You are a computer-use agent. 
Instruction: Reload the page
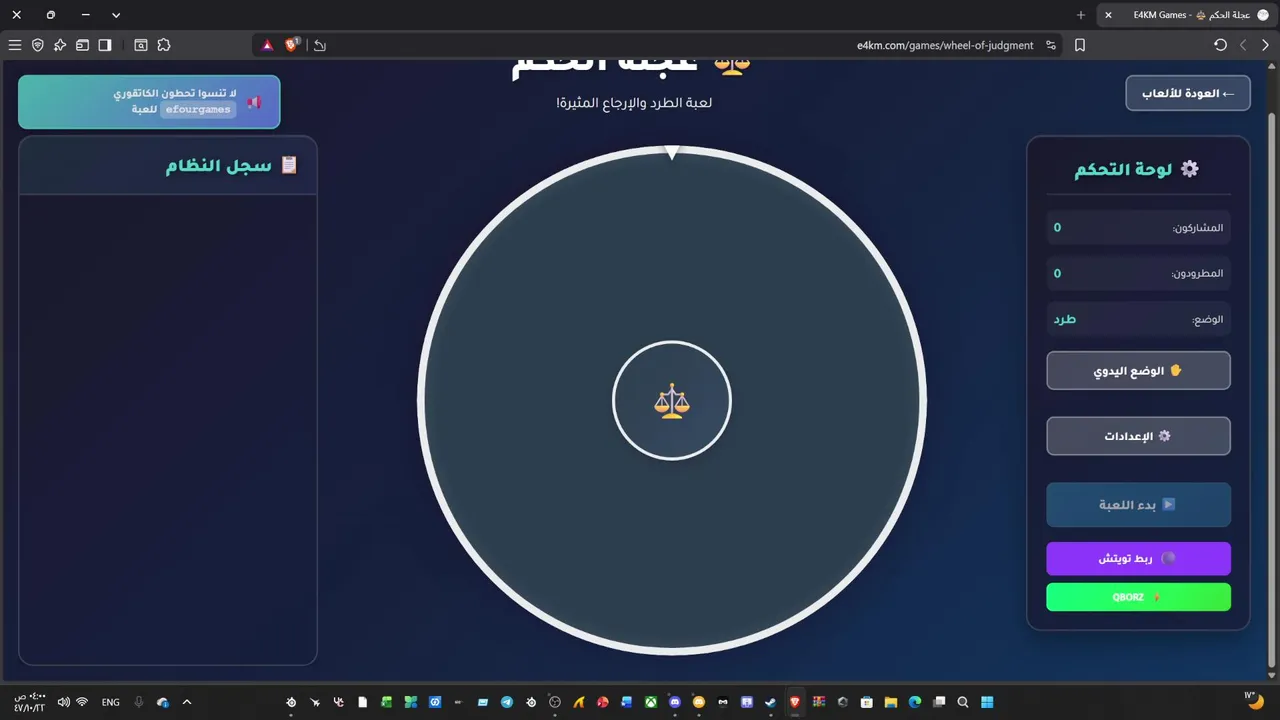click(1220, 45)
